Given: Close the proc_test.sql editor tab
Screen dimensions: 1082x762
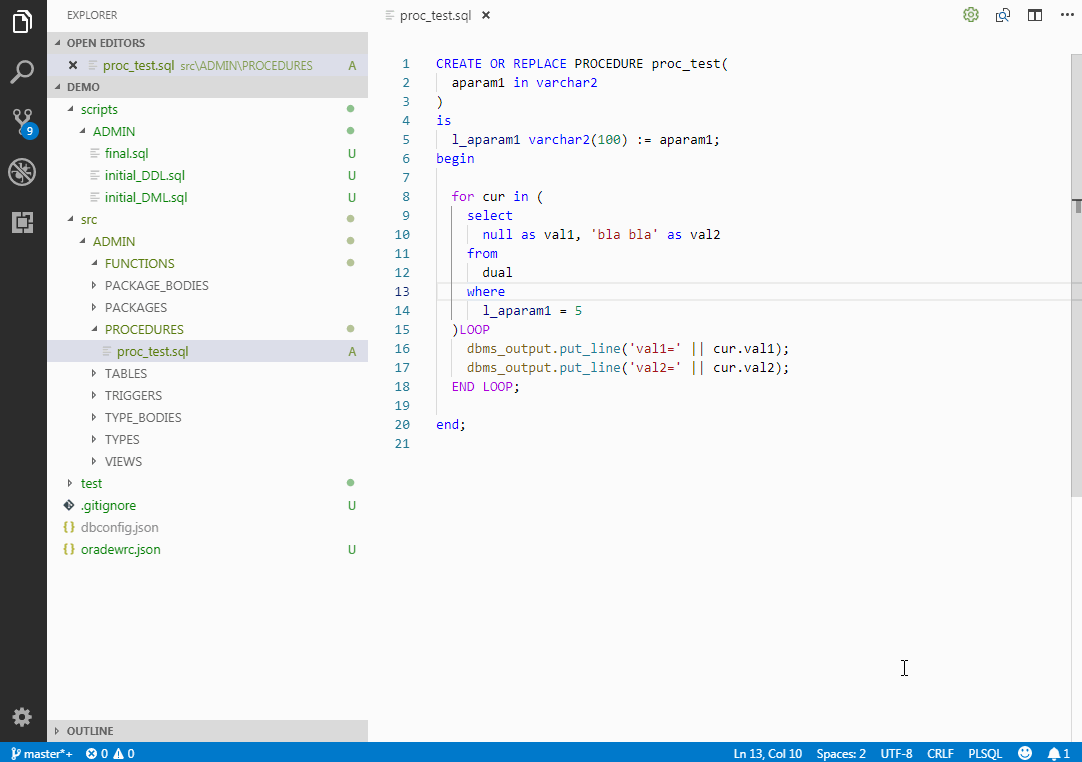Looking at the screenshot, I should tap(486, 15).
